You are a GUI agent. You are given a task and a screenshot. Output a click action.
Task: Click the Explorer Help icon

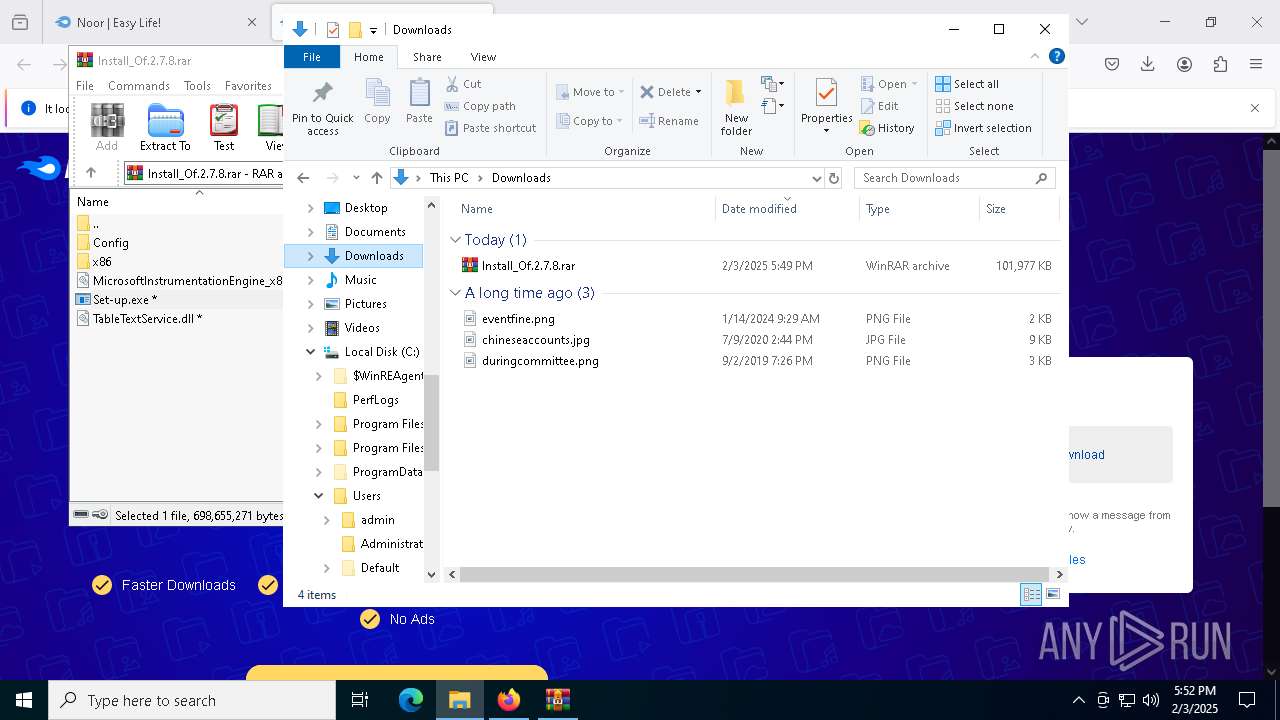click(1056, 57)
